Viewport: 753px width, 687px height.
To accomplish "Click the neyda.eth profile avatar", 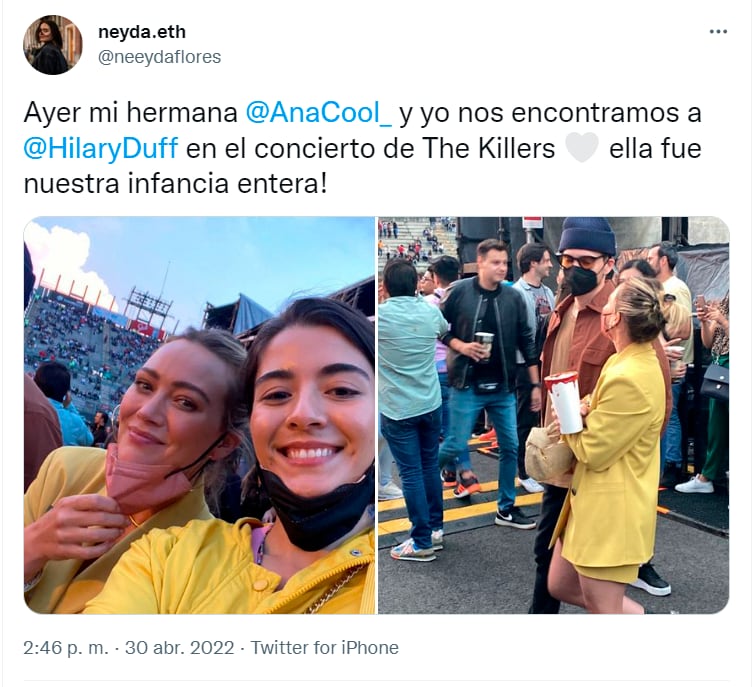I will click(x=53, y=45).
